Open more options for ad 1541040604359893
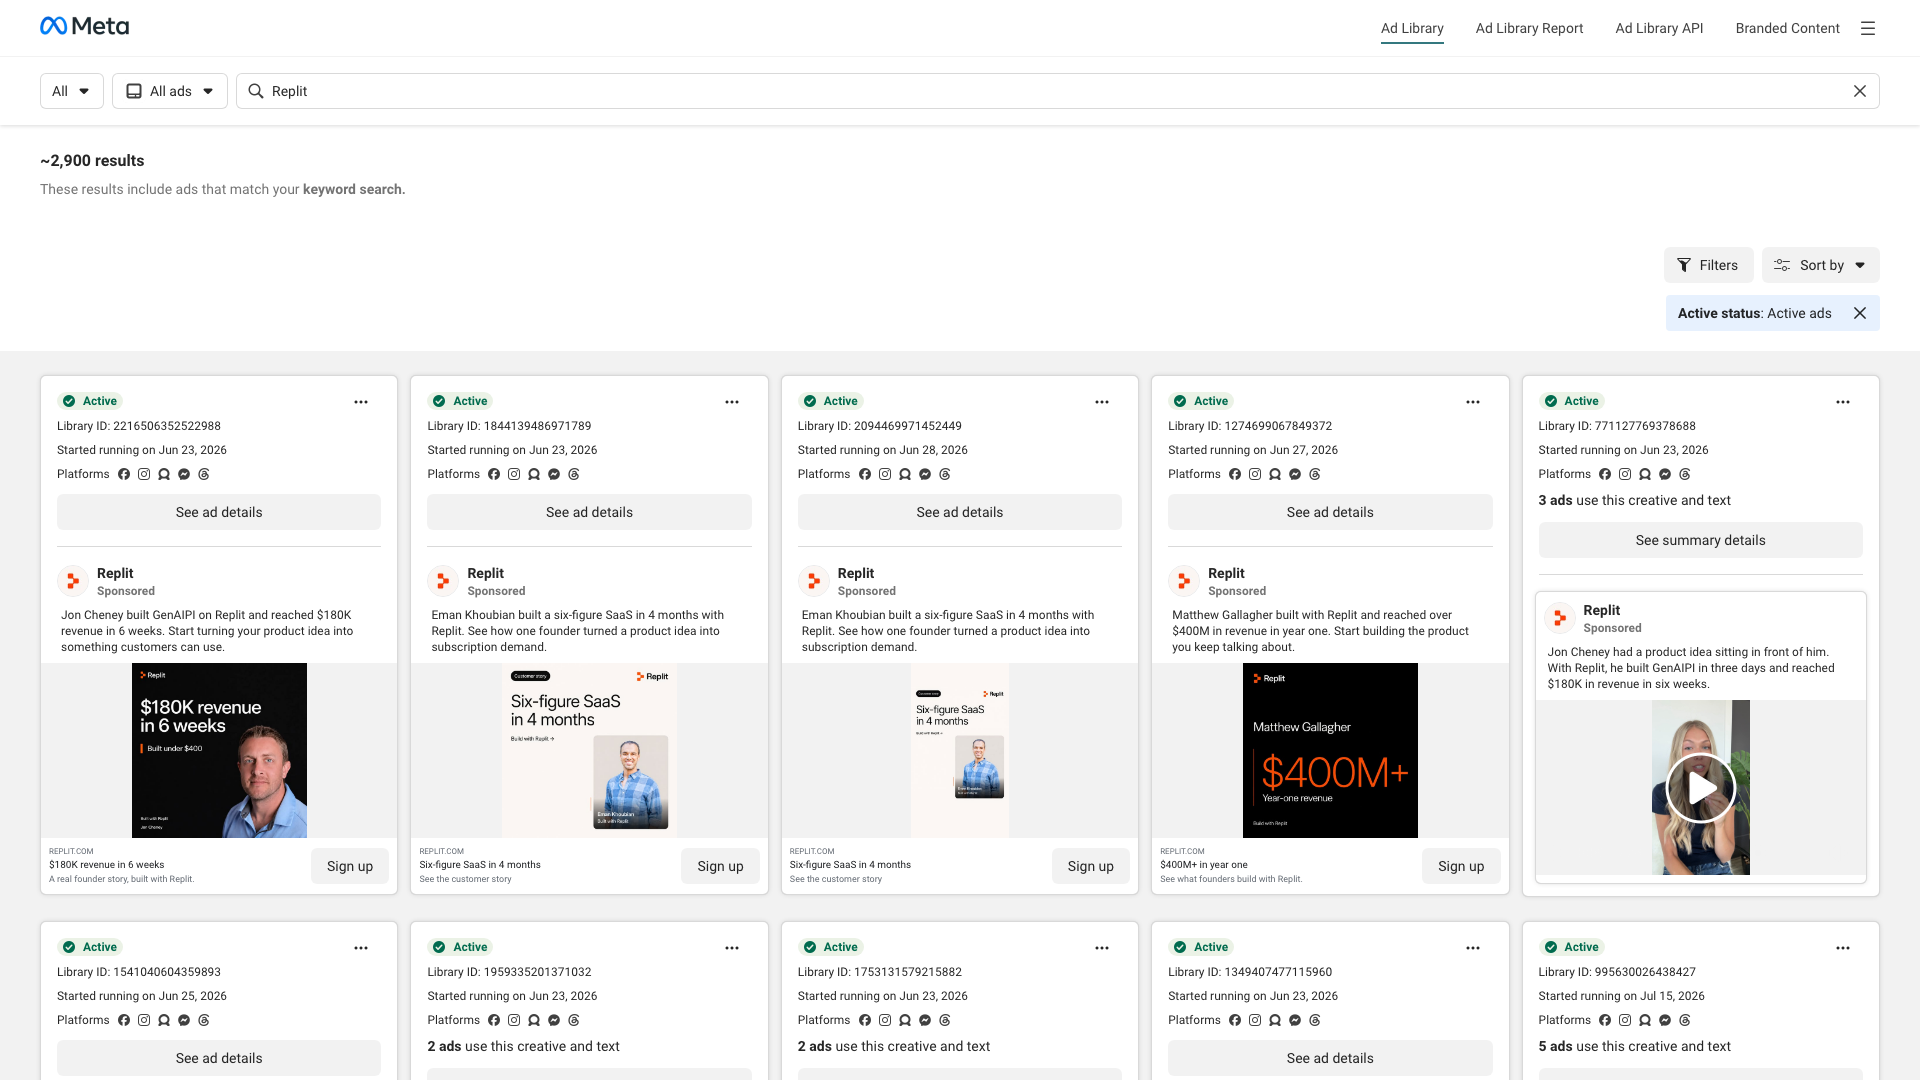The image size is (1920, 1080). click(361, 948)
